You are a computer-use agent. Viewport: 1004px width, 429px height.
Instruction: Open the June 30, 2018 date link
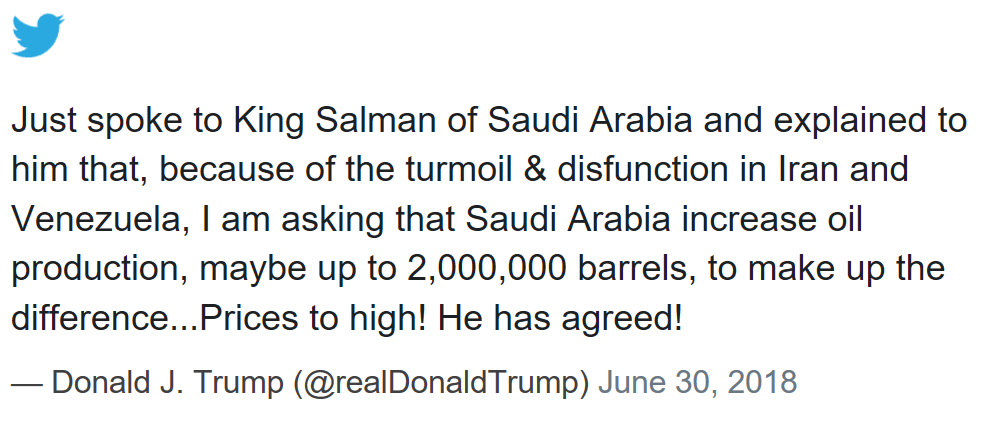click(x=697, y=382)
